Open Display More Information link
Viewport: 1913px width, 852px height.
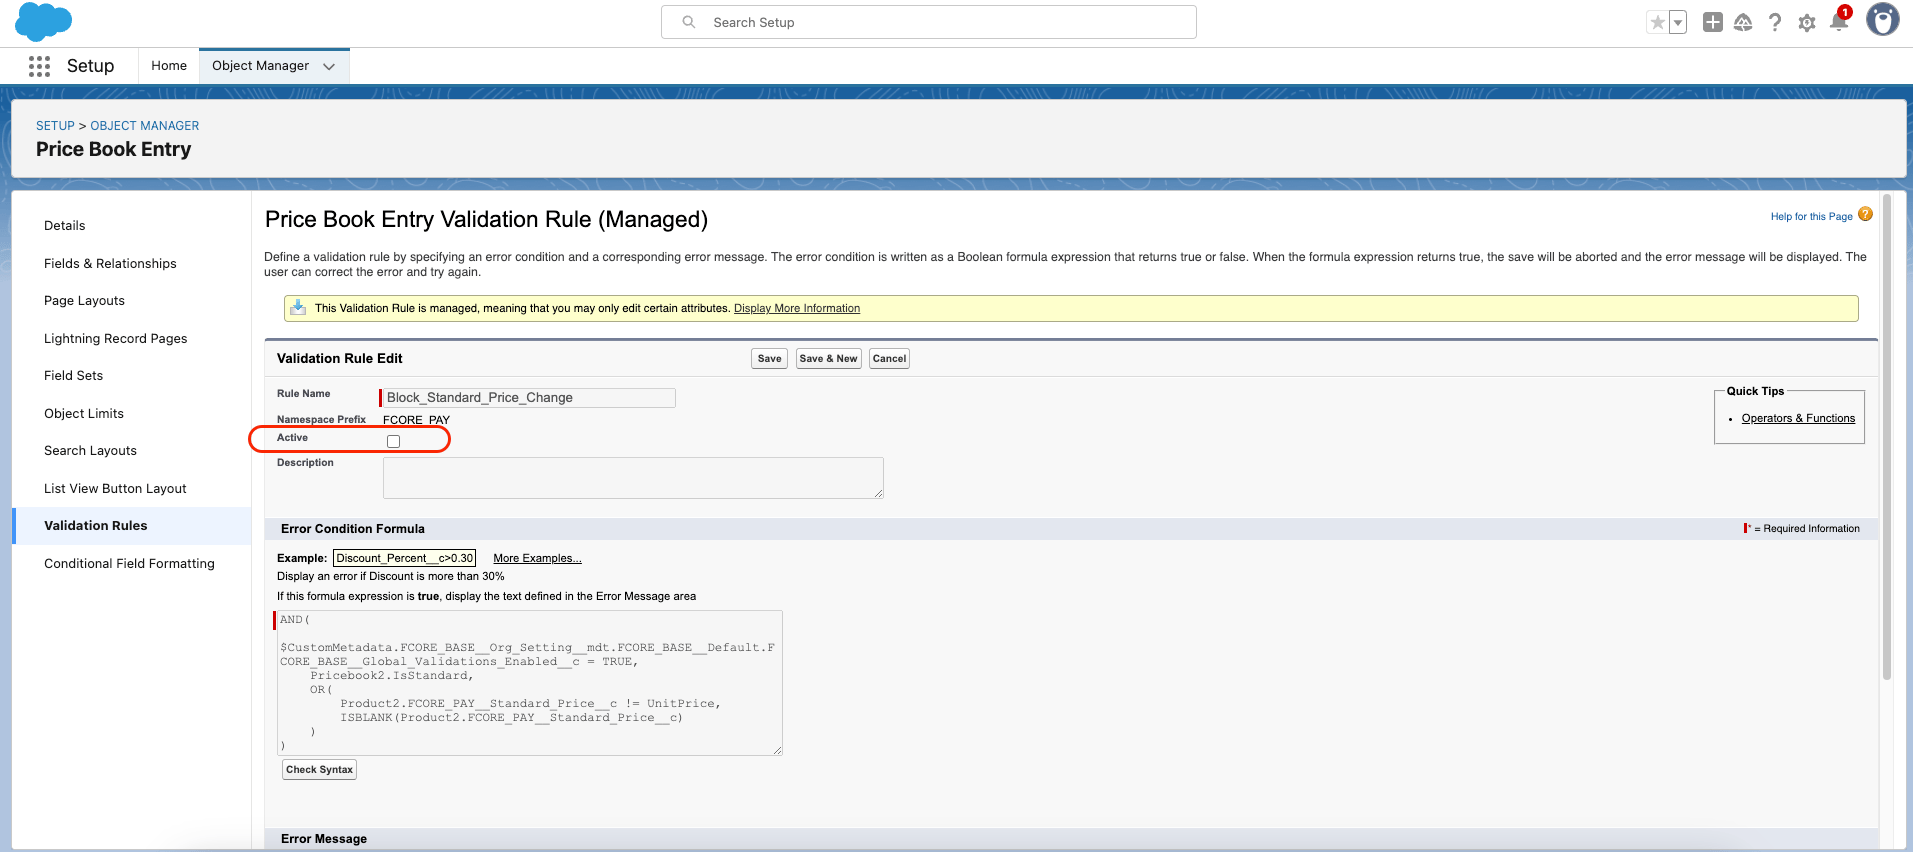tap(797, 308)
